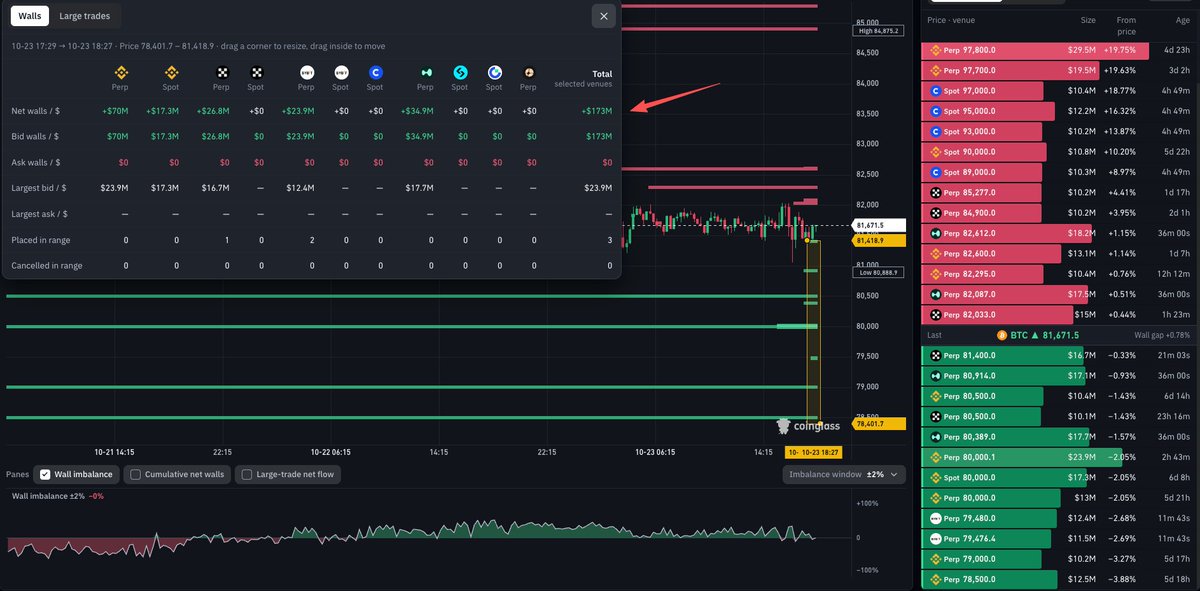Screen dimensions: 1200x591
Task: Click the venue icon on Perp 78,500.0 row
Action: [937, 579]
